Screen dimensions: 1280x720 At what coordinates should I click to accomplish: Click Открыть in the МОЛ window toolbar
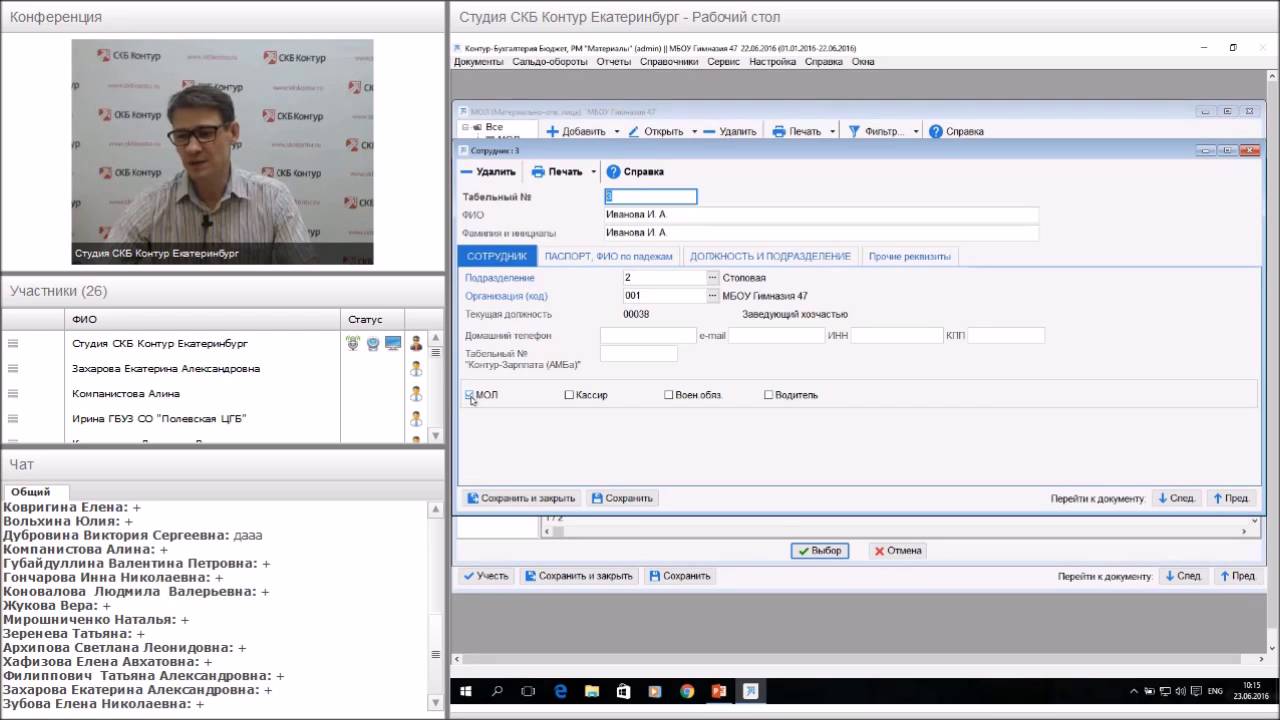pyautogui.click(x=656, y=131)
